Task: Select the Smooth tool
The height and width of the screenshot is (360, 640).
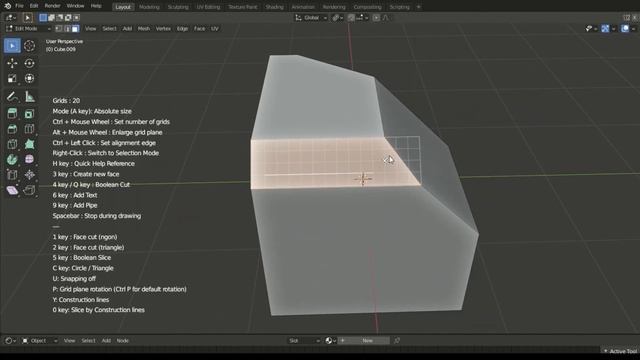Action: [29, 159]
